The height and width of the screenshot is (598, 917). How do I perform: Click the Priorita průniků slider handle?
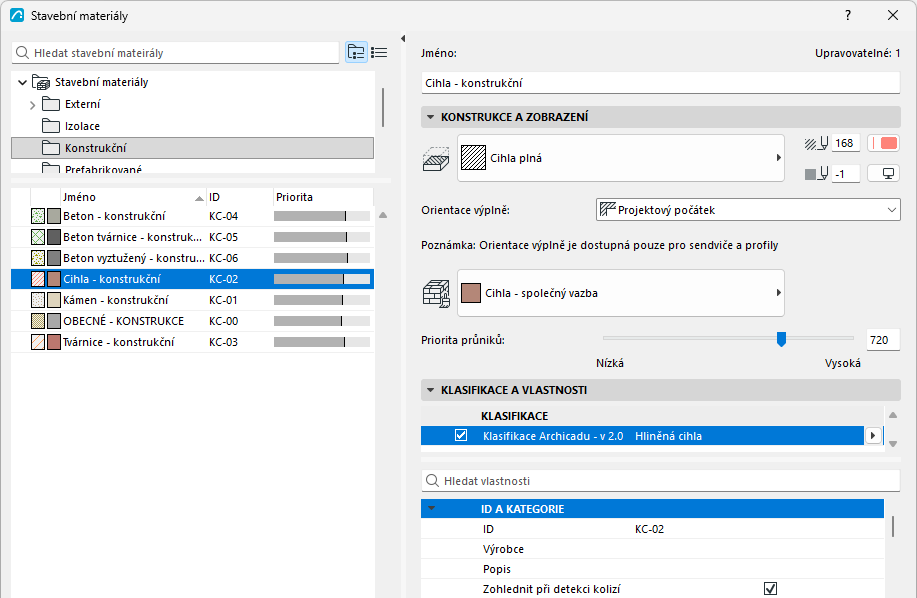[x=781, y=339]
